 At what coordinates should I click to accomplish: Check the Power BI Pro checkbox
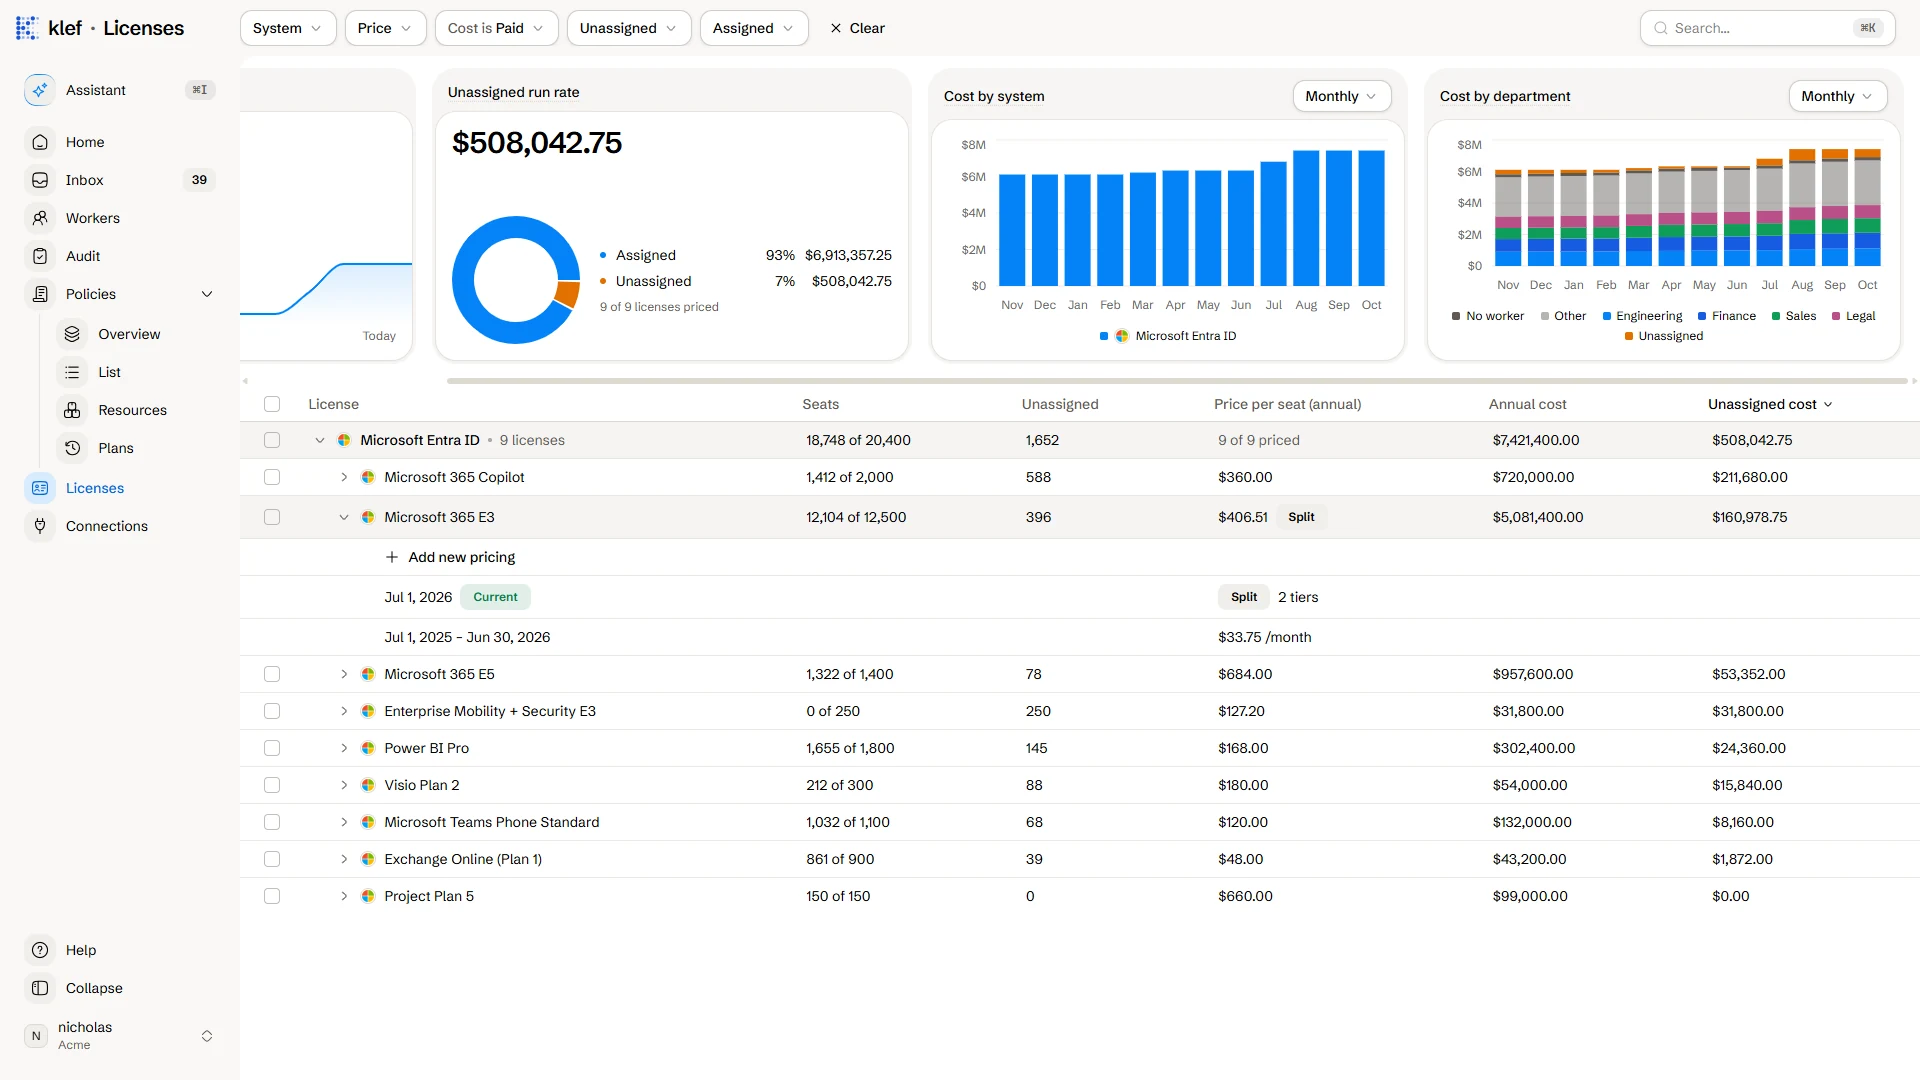tap(272, 748)
